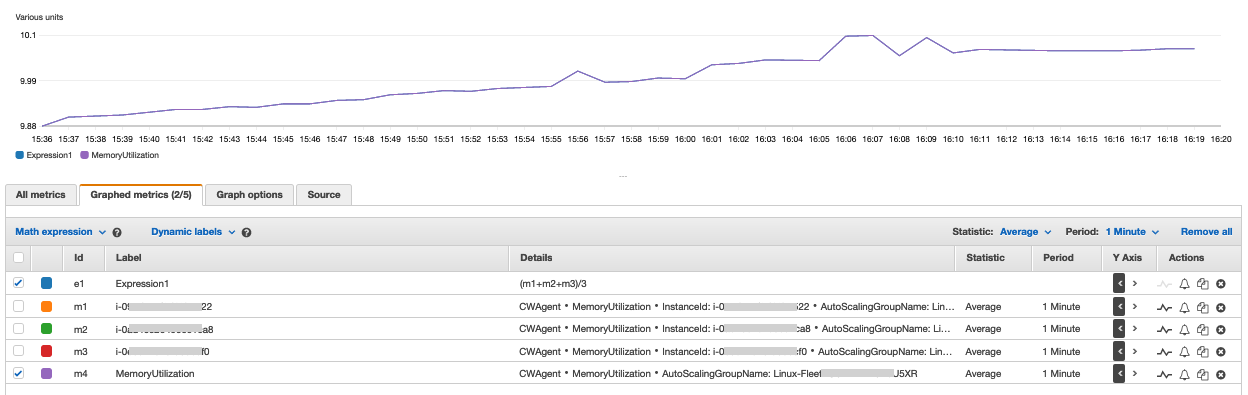Remove the m2 metric row
The height and width of the screenshot is (395, 1248).
1220,329
